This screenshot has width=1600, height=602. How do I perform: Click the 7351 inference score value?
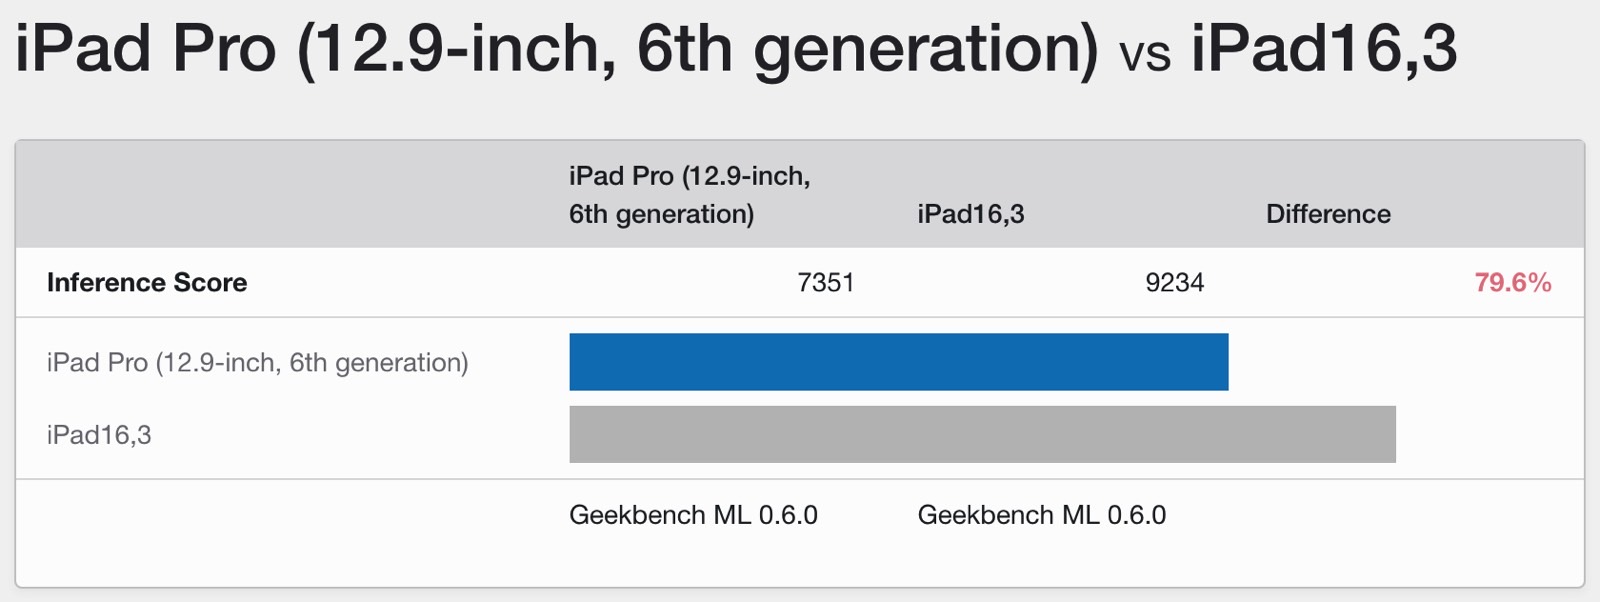click(x=826, y=283)
